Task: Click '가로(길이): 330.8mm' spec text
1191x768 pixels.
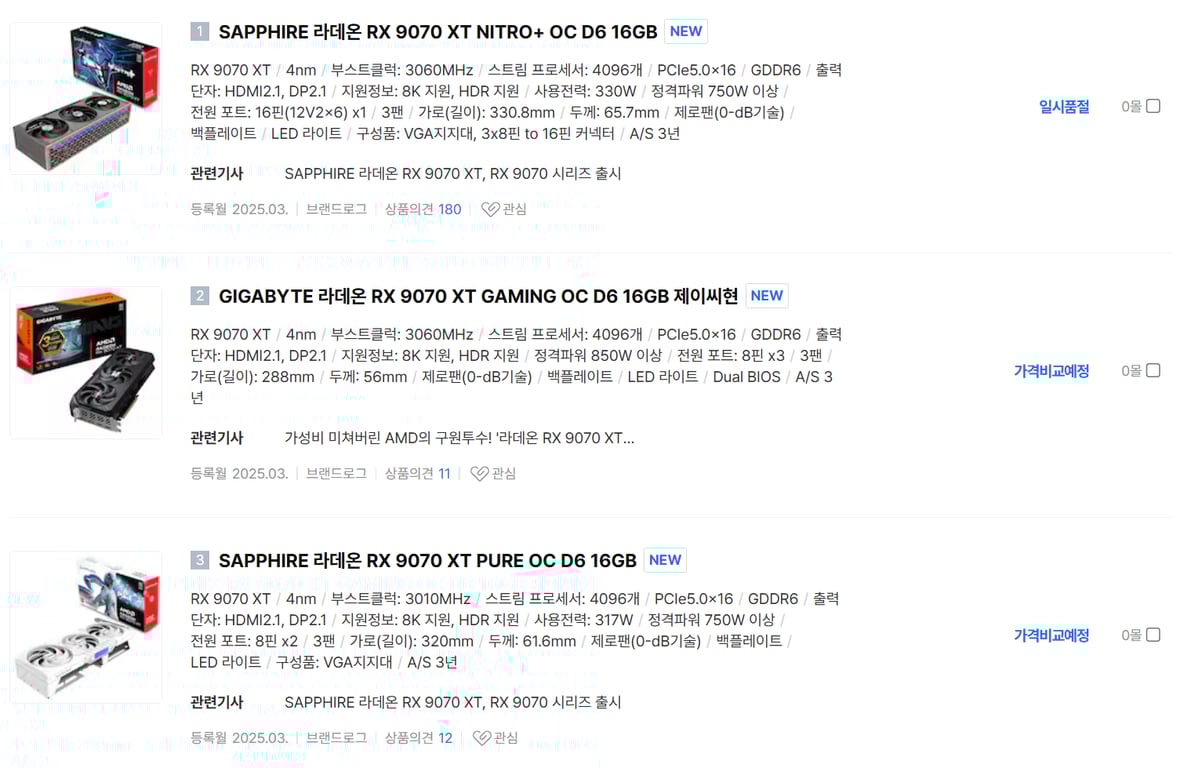Action: click(x=486, y=112)
